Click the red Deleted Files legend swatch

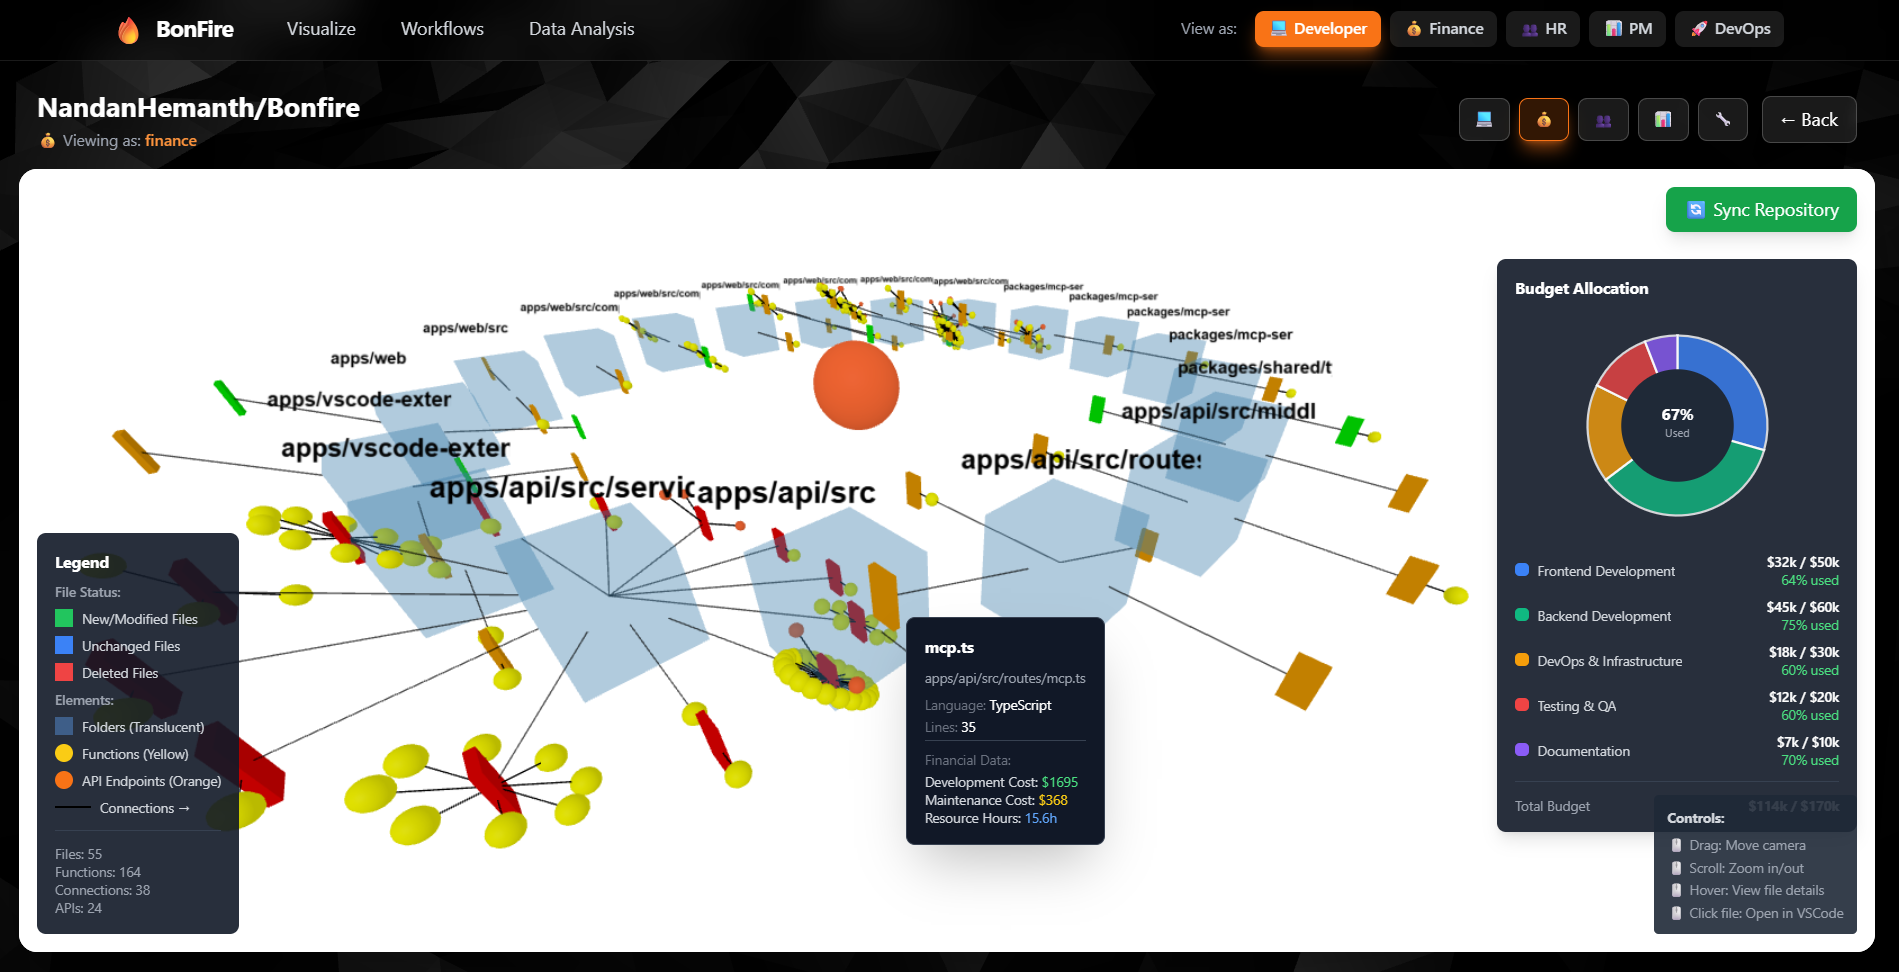(x=64, y=673)
